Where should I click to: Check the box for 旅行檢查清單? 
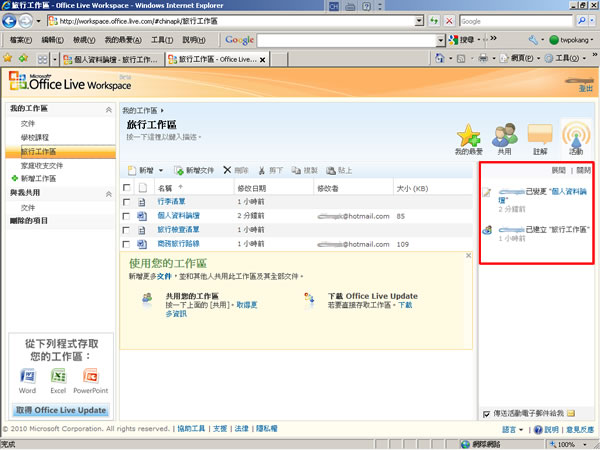pyautogui.click(x=126, y=230)
